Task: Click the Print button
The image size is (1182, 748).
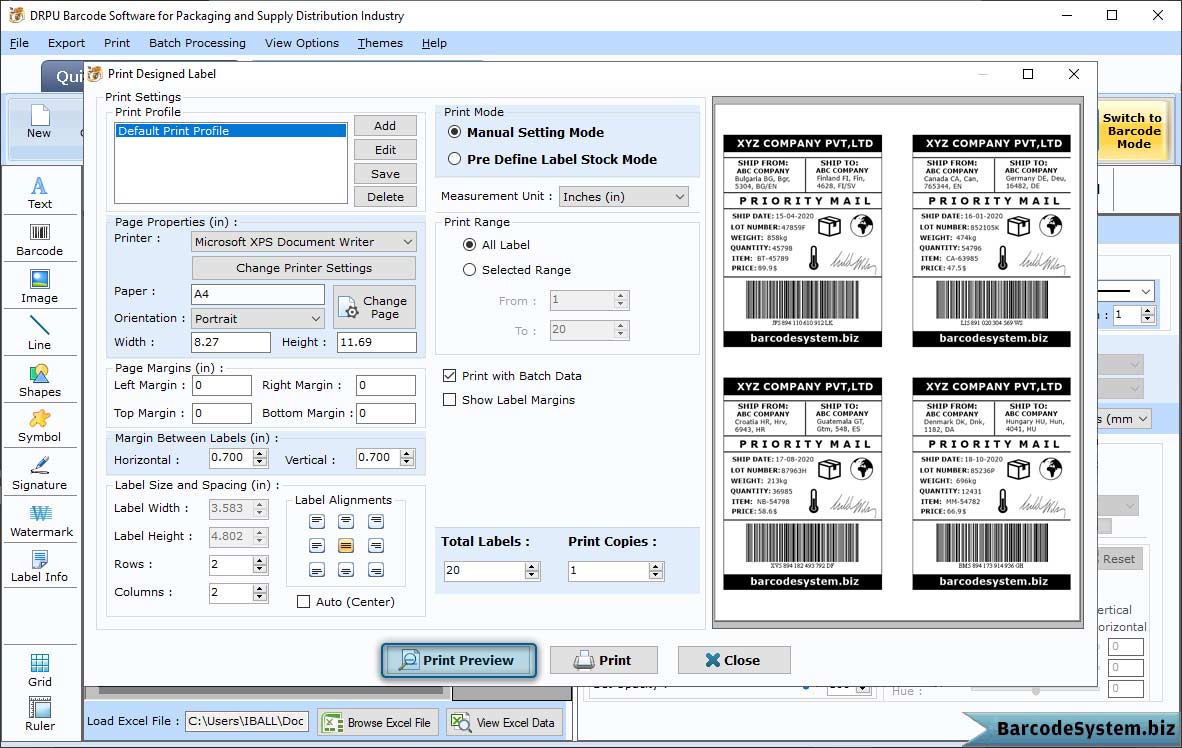Action: tap(604, 661)
